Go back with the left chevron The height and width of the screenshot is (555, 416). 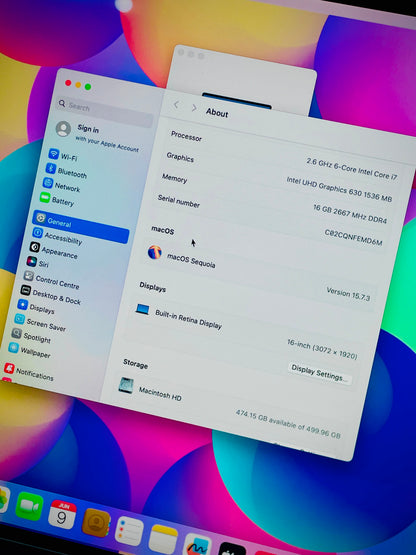[176, 105]
